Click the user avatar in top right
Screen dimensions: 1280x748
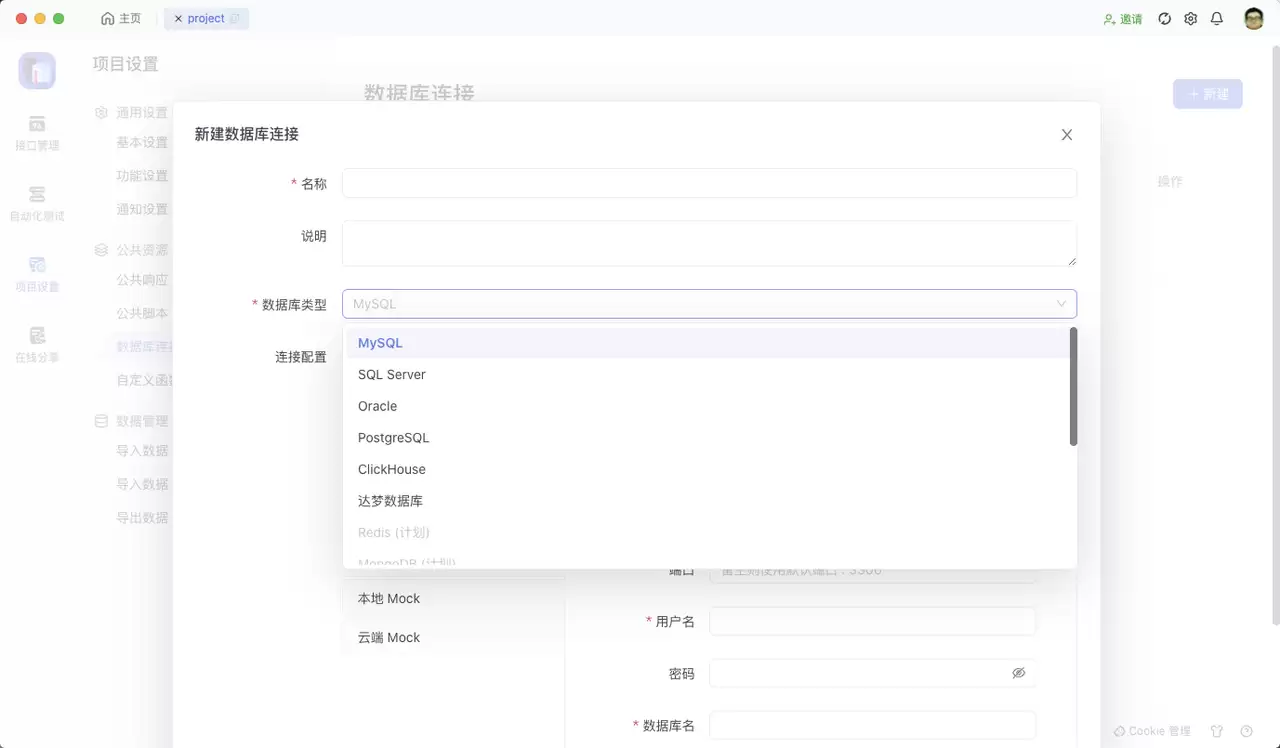(x=1254, y=19)
